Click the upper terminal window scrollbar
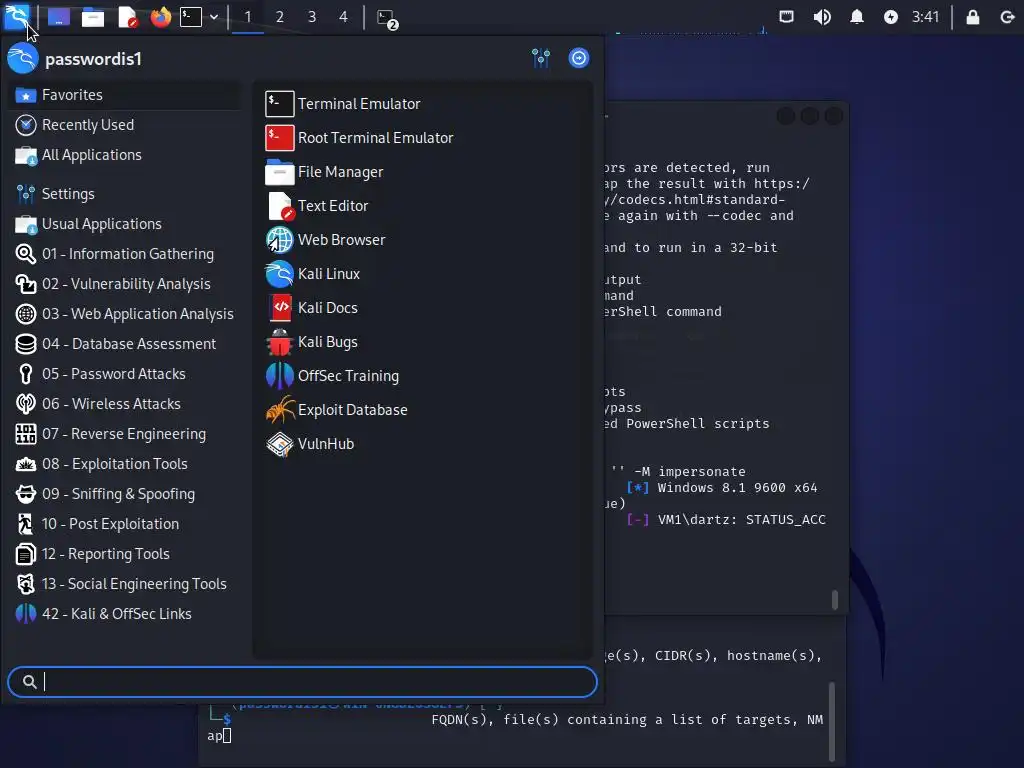 pos(835,600)
